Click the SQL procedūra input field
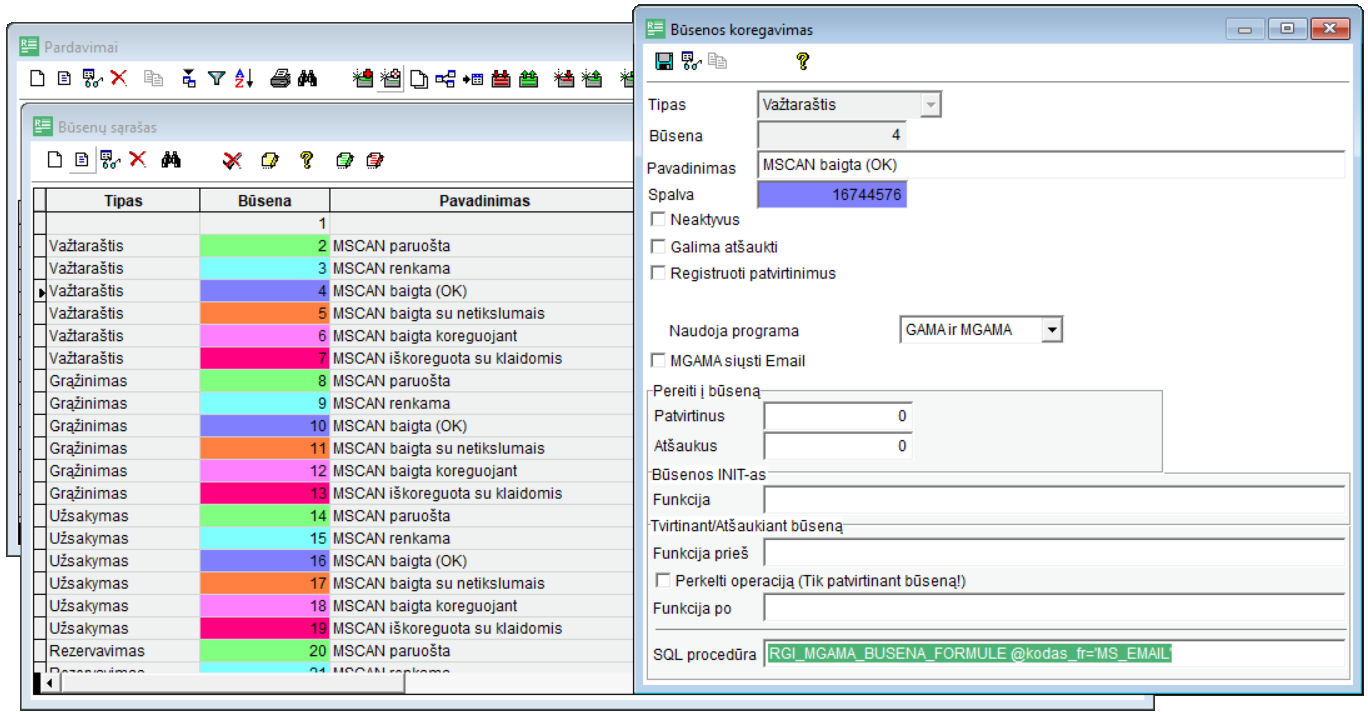Viewport: 1368px width, 712px height. [1054, 655]
